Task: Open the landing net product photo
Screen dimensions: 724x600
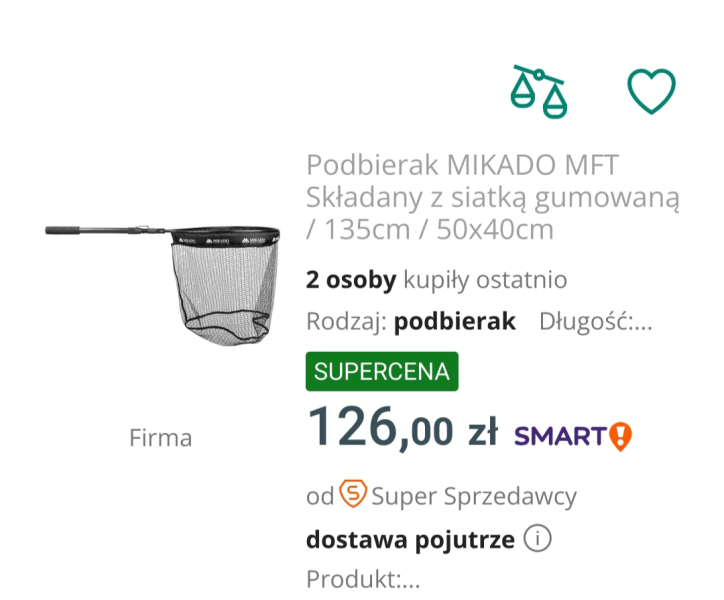Action: click(x=165, y=281)
